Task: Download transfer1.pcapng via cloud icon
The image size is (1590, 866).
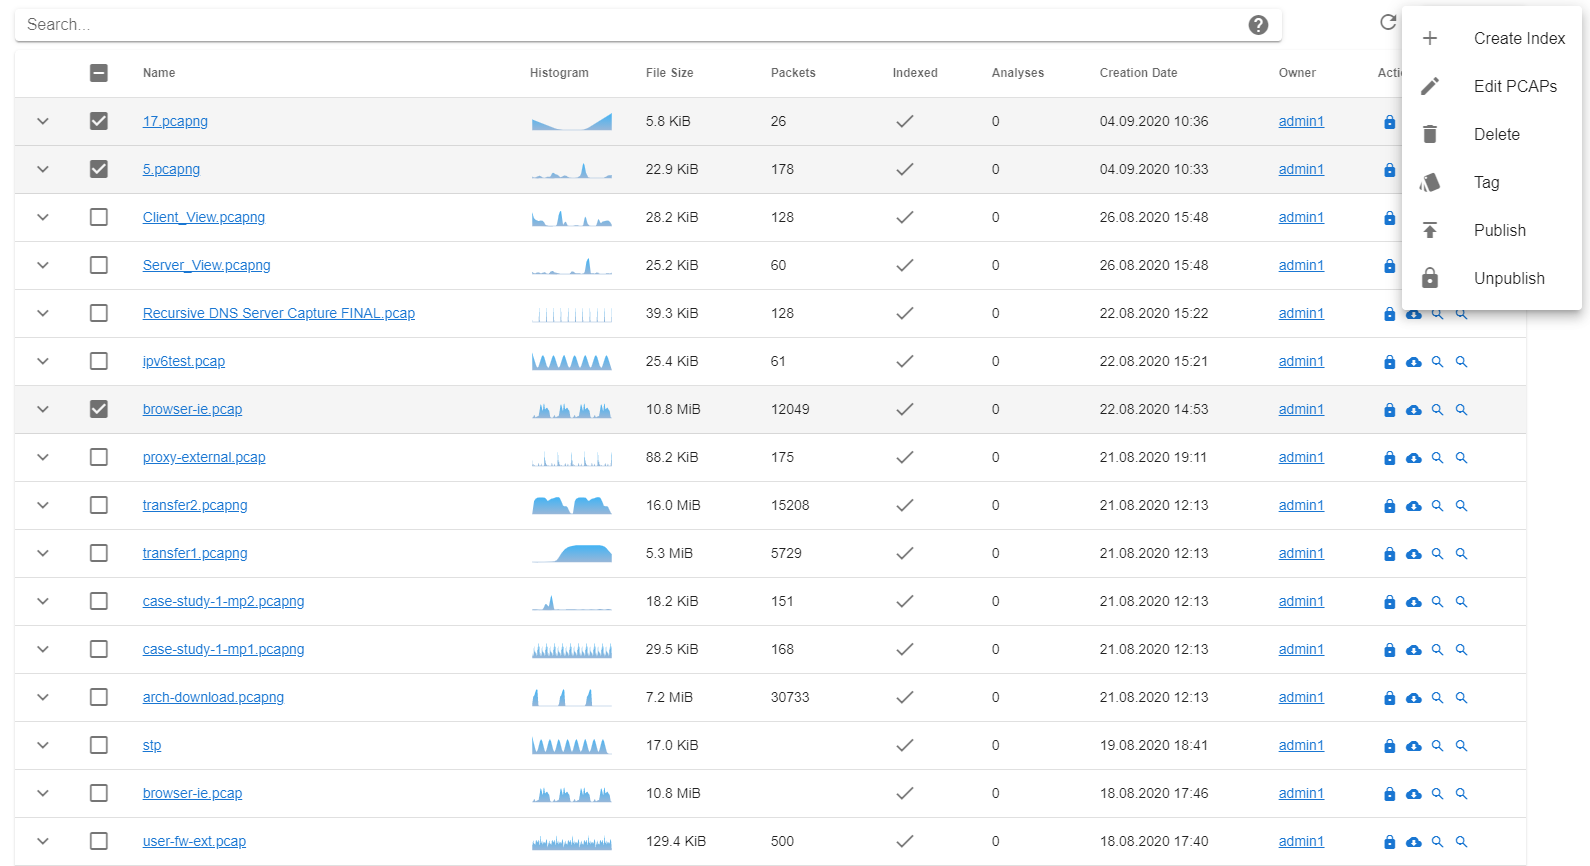Action: tap(1413, 554)
